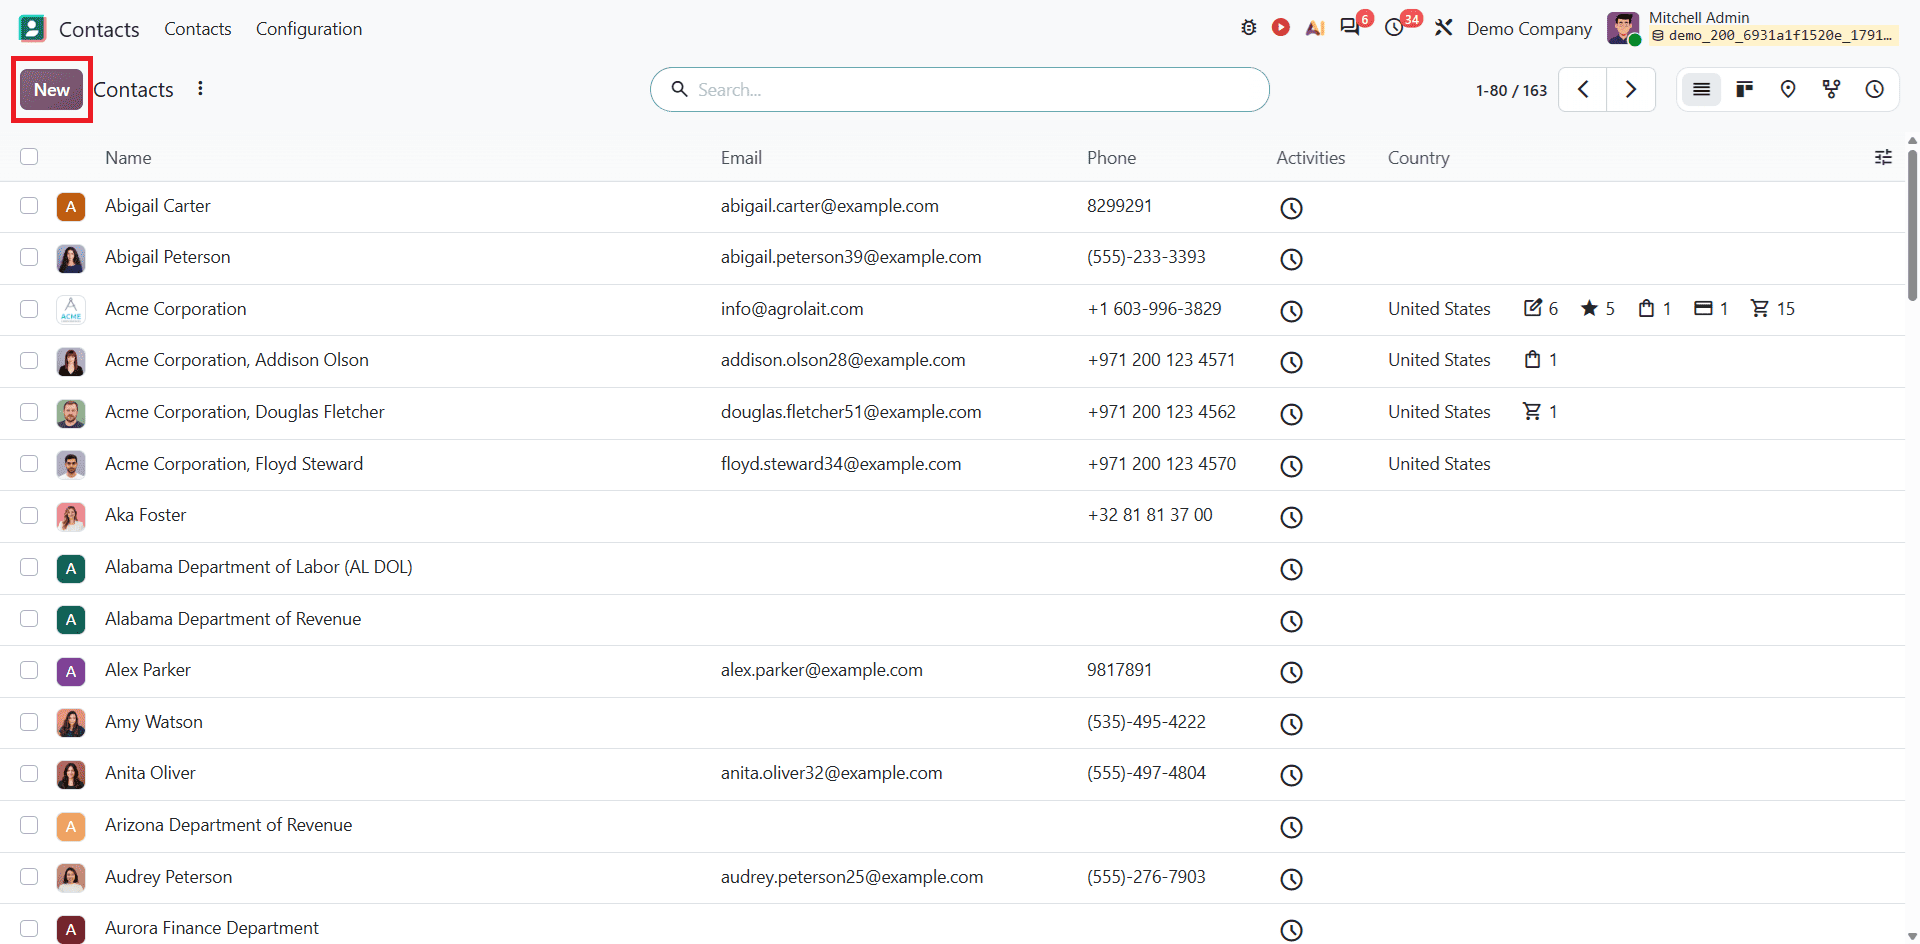Click the vertical scrollbar thumb
The image size is (1920, 944).
click(1912, 225)
